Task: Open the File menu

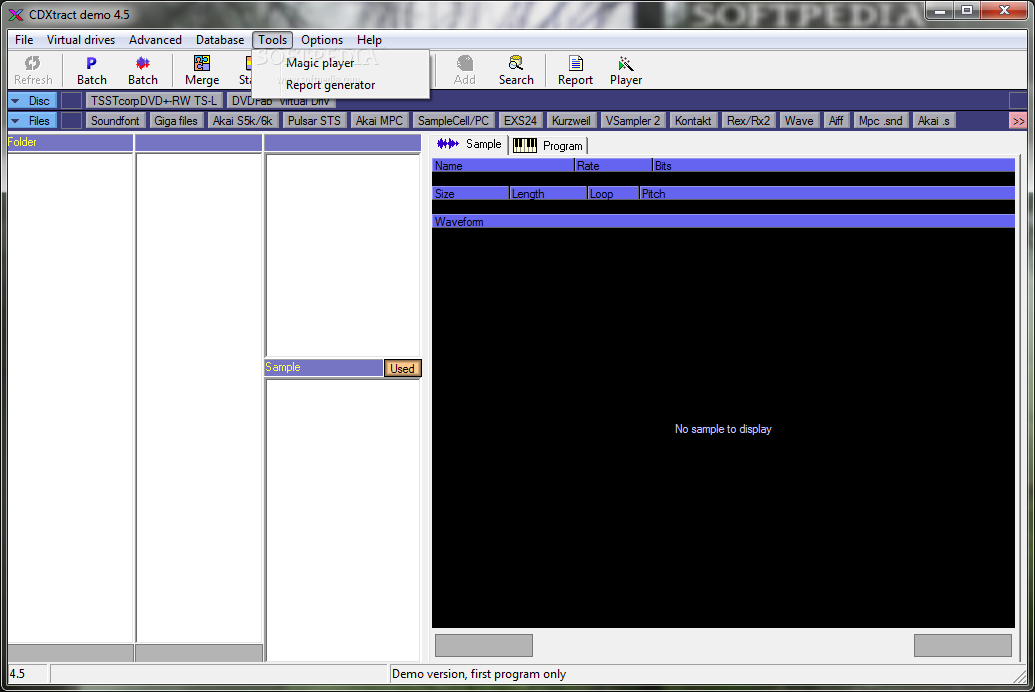Action: click(x=24, y=40)
